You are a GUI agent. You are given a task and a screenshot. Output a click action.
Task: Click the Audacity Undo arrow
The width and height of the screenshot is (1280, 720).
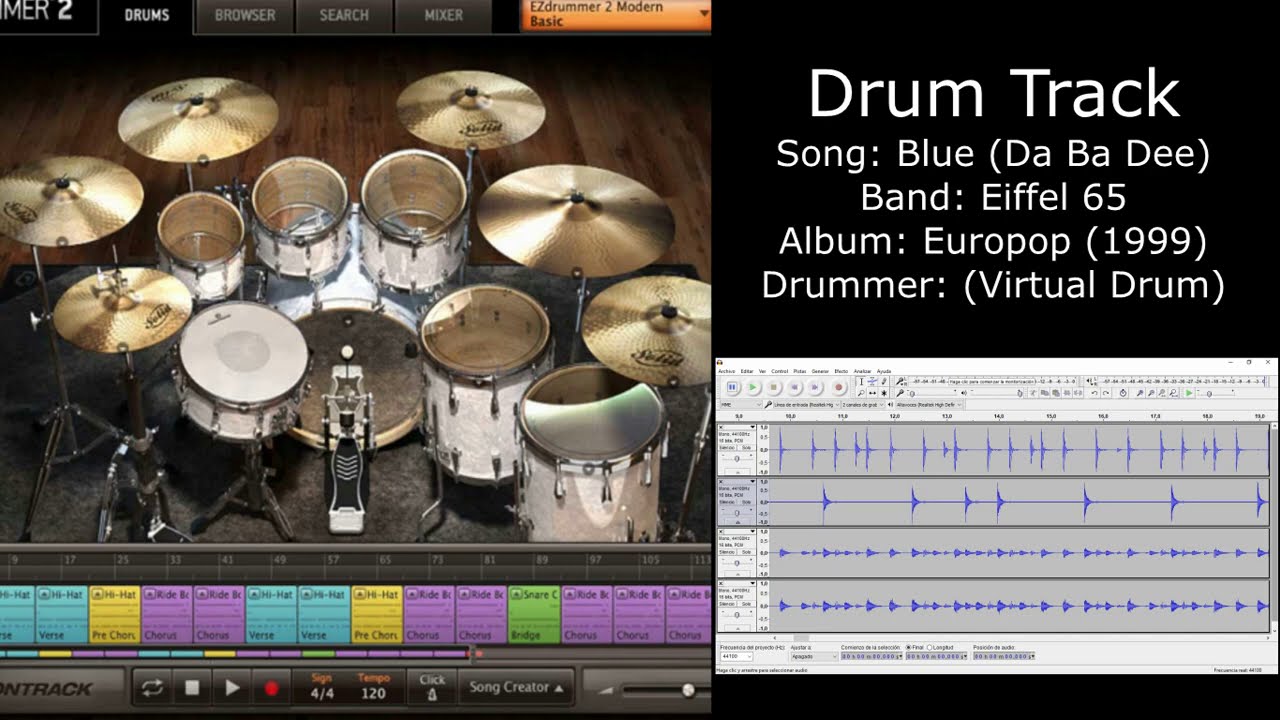[x=1094, y=393]
